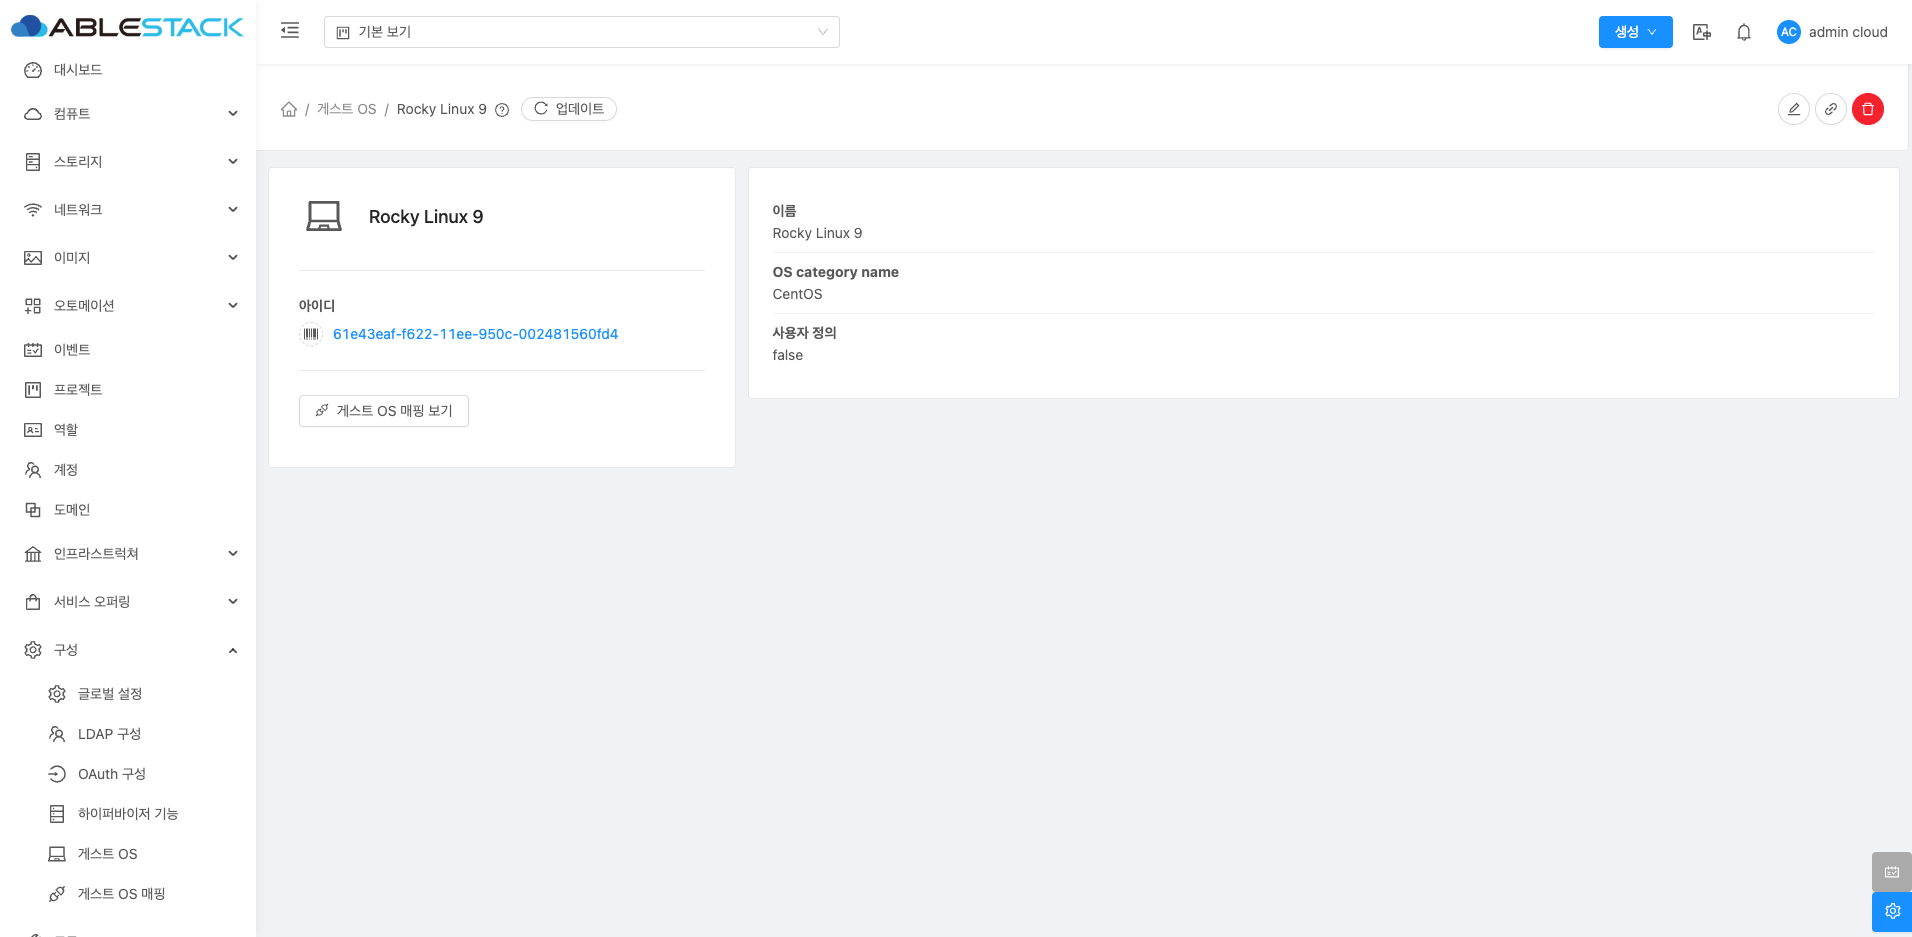Click the CentOS category value text
Viewport: 1912px width, 937px height.
(x=797, y=294)
